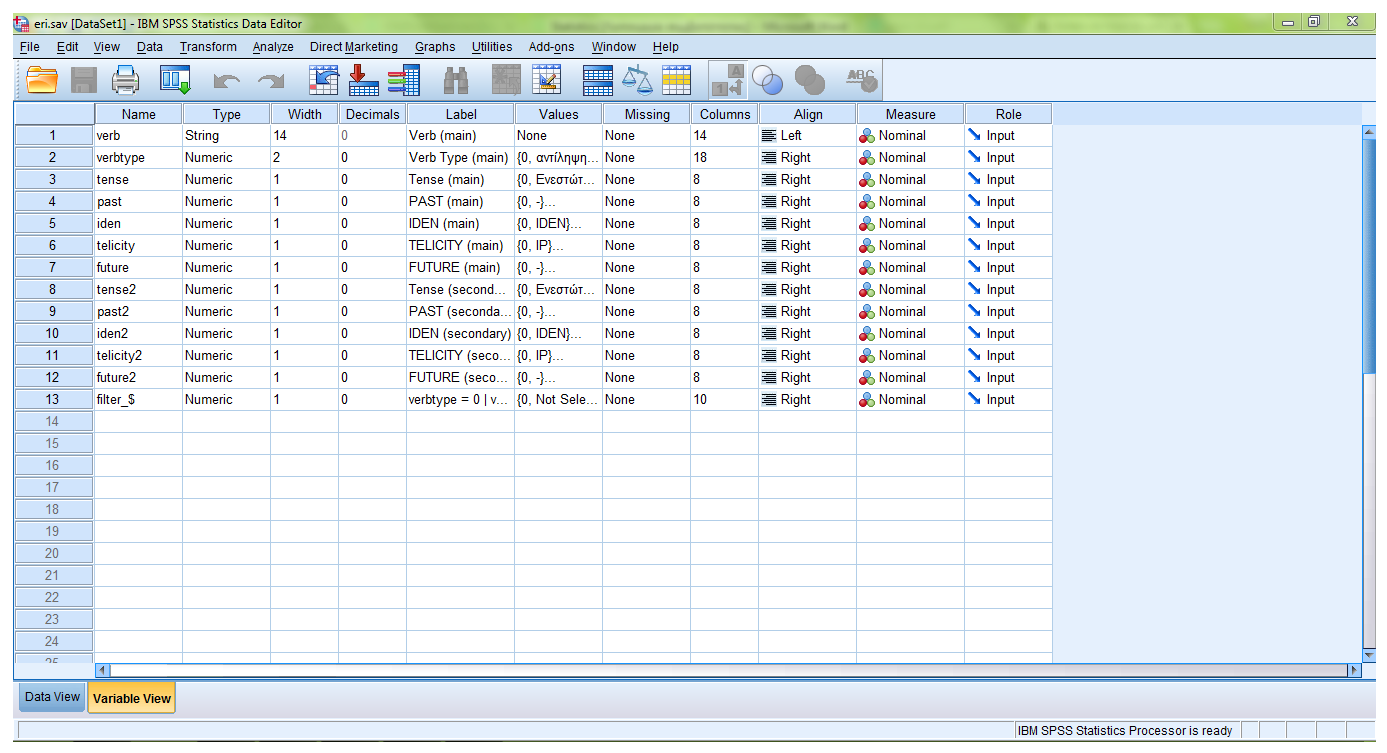1387x753 pixels.
Task: Select row header number 1
Action: click(x=54, y=135)
